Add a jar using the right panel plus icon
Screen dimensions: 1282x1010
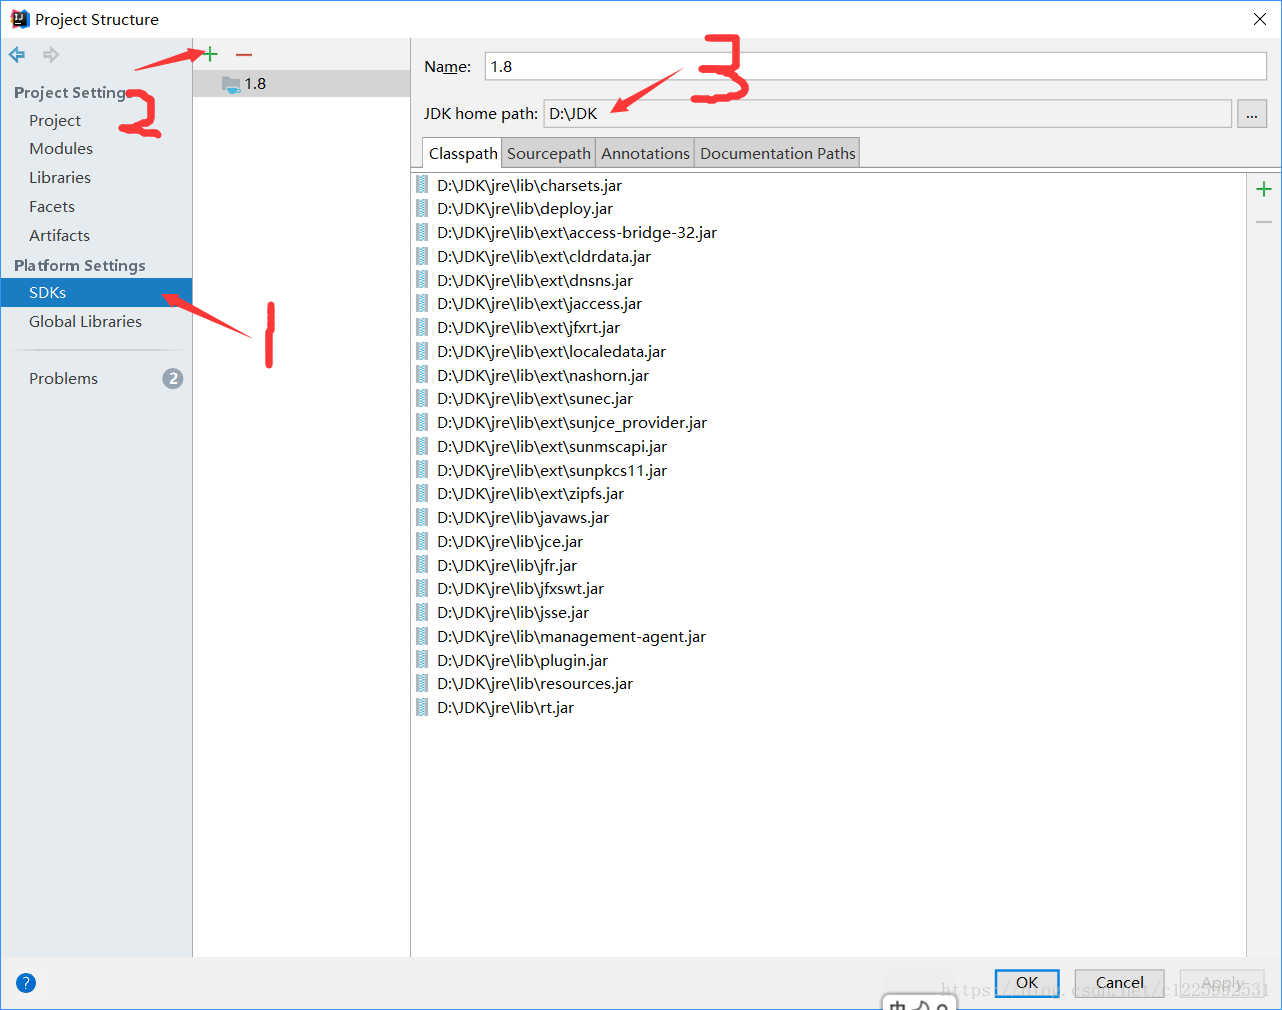click(x=1264, y=188)
